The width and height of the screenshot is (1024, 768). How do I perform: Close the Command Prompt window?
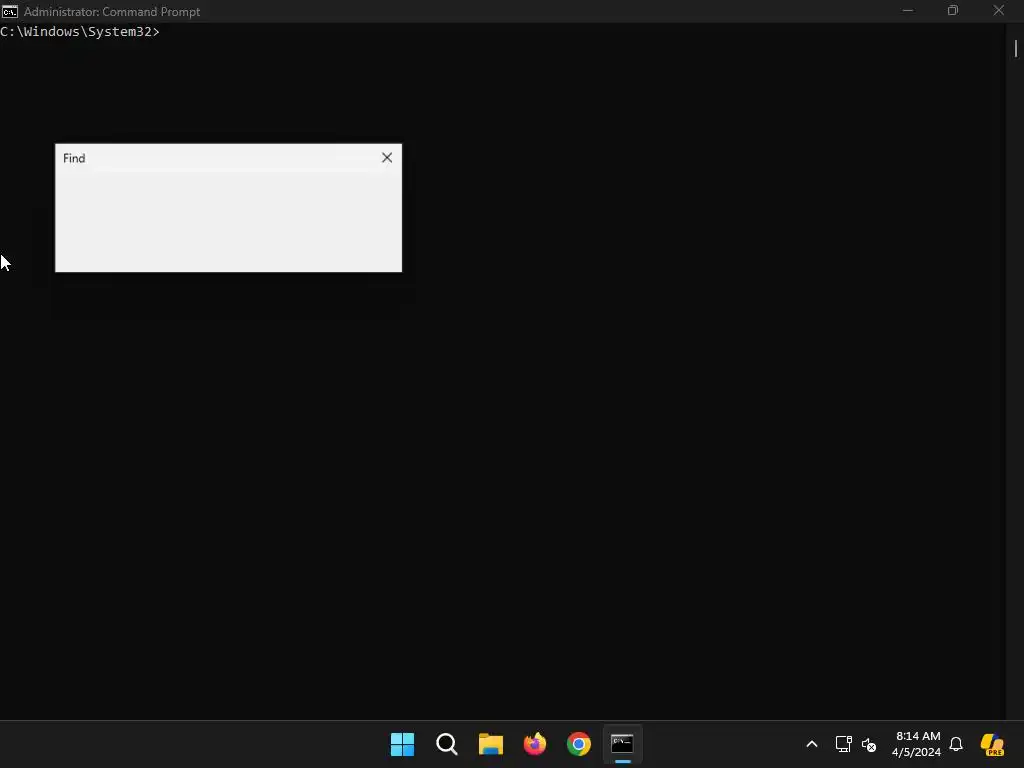click(x=999, y=10)
